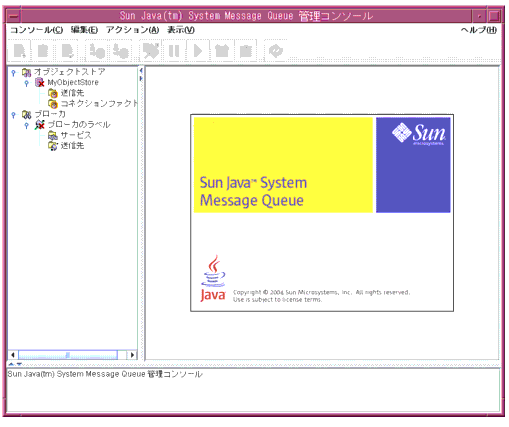Image resolution: width=509 pixels, height=427 pixels.
Task: Select 送信先 under ブローカのラベル
Action: click(x=72, y=146)
